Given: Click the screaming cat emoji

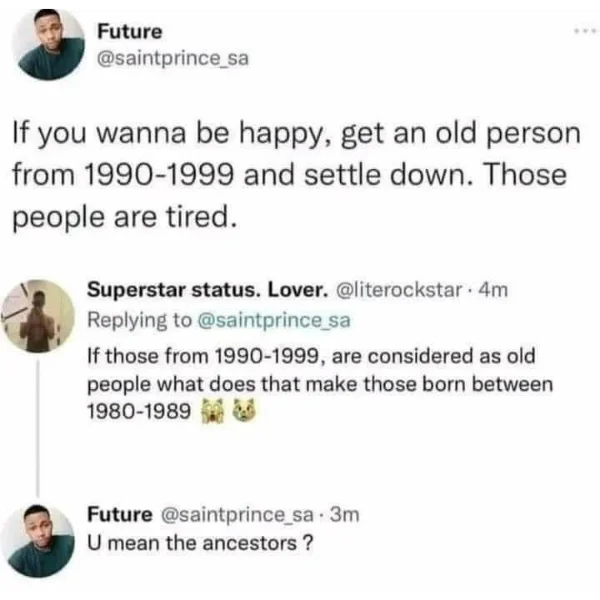Looking at the screenshot, I should click(x=212, y=411).
